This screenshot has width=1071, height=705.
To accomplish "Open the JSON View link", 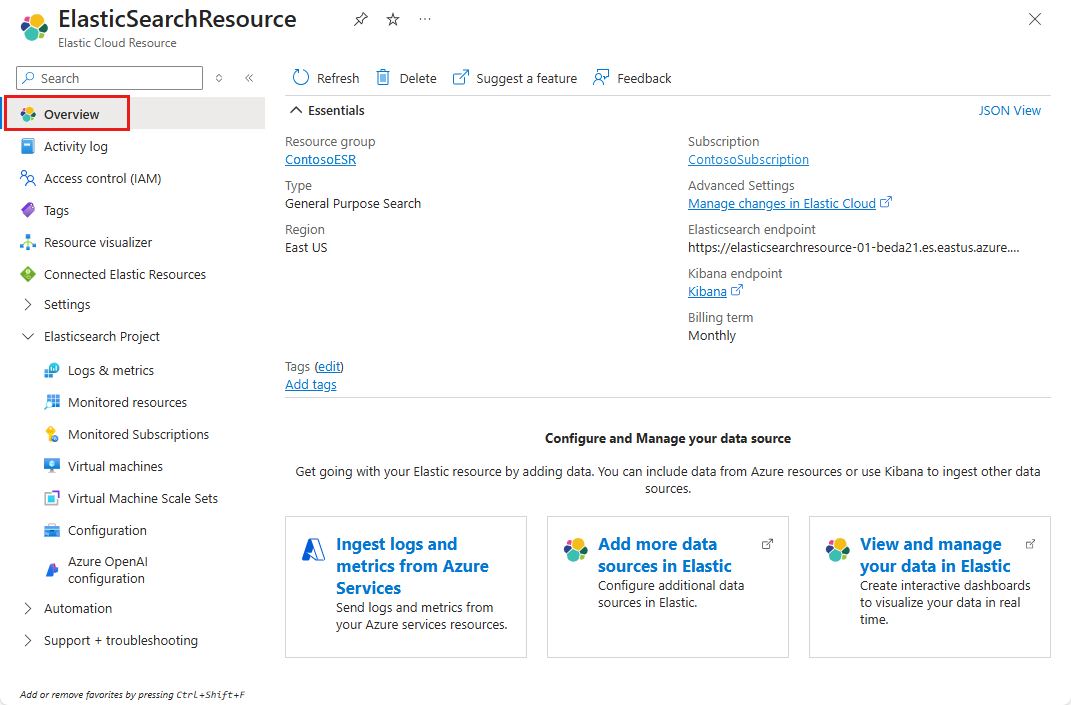I will [x=1009, y=111].
